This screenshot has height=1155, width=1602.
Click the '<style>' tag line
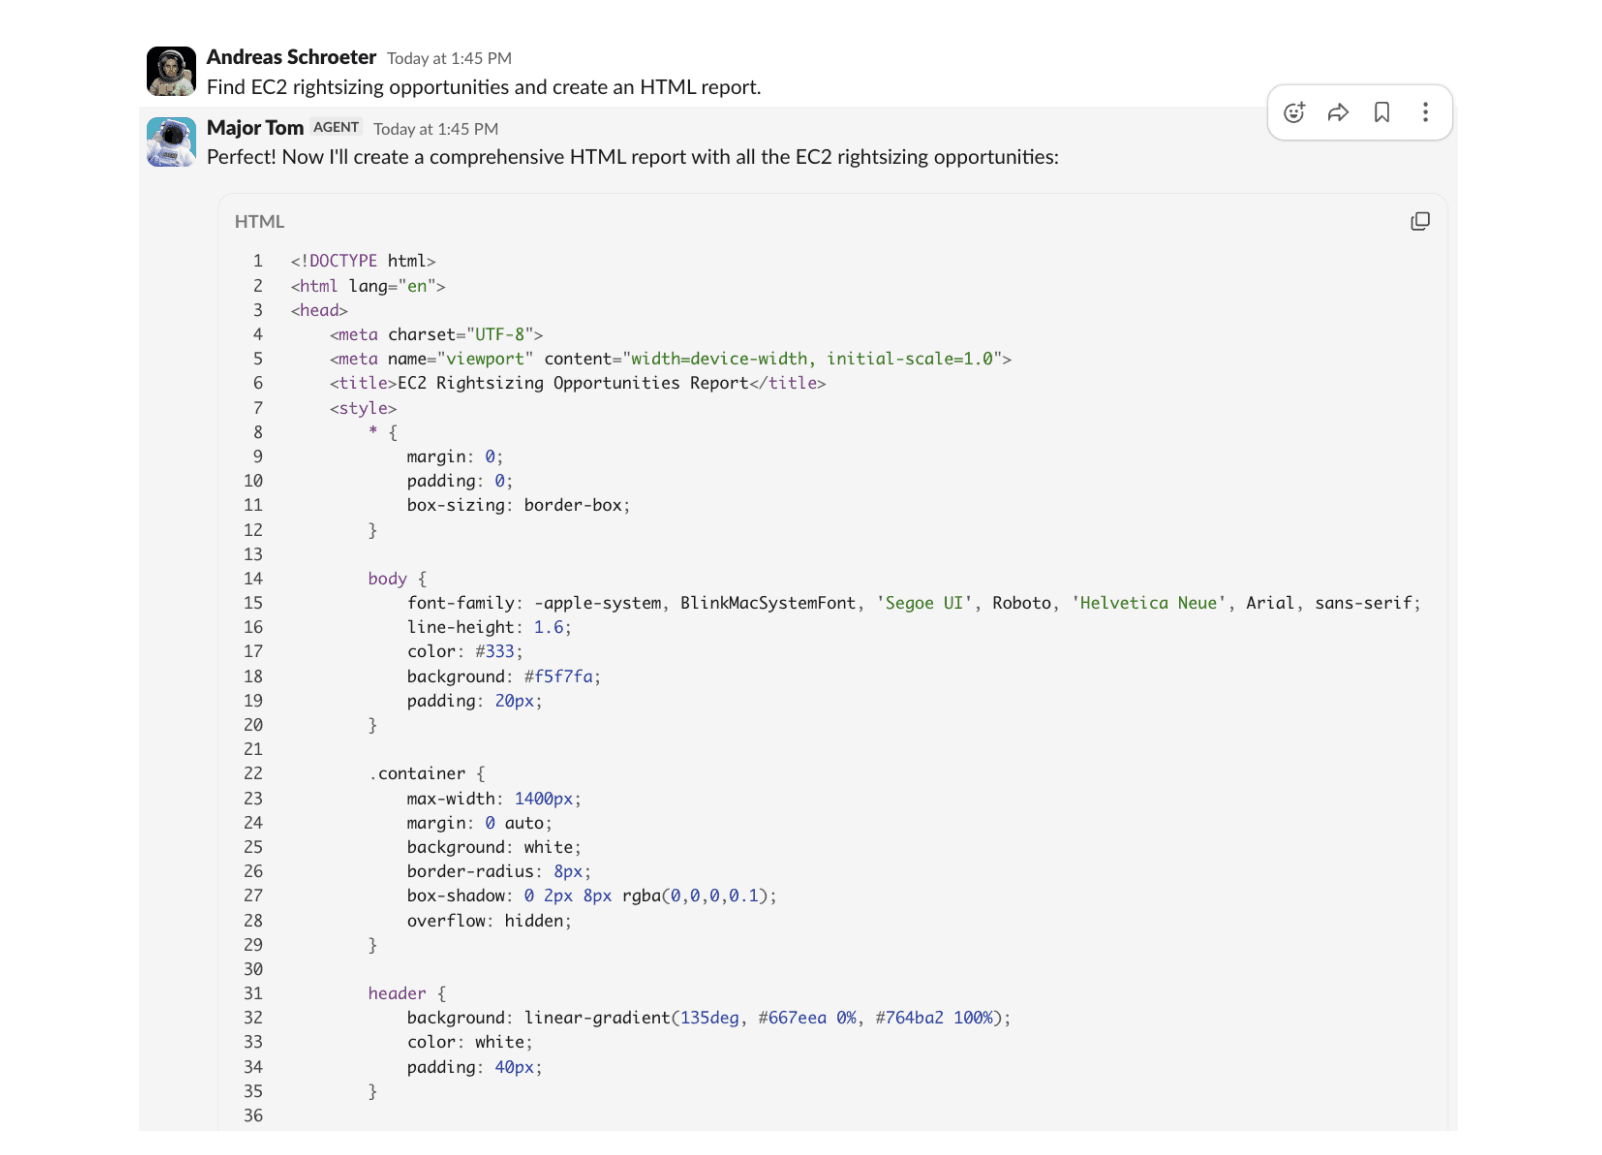pos(363,408)
